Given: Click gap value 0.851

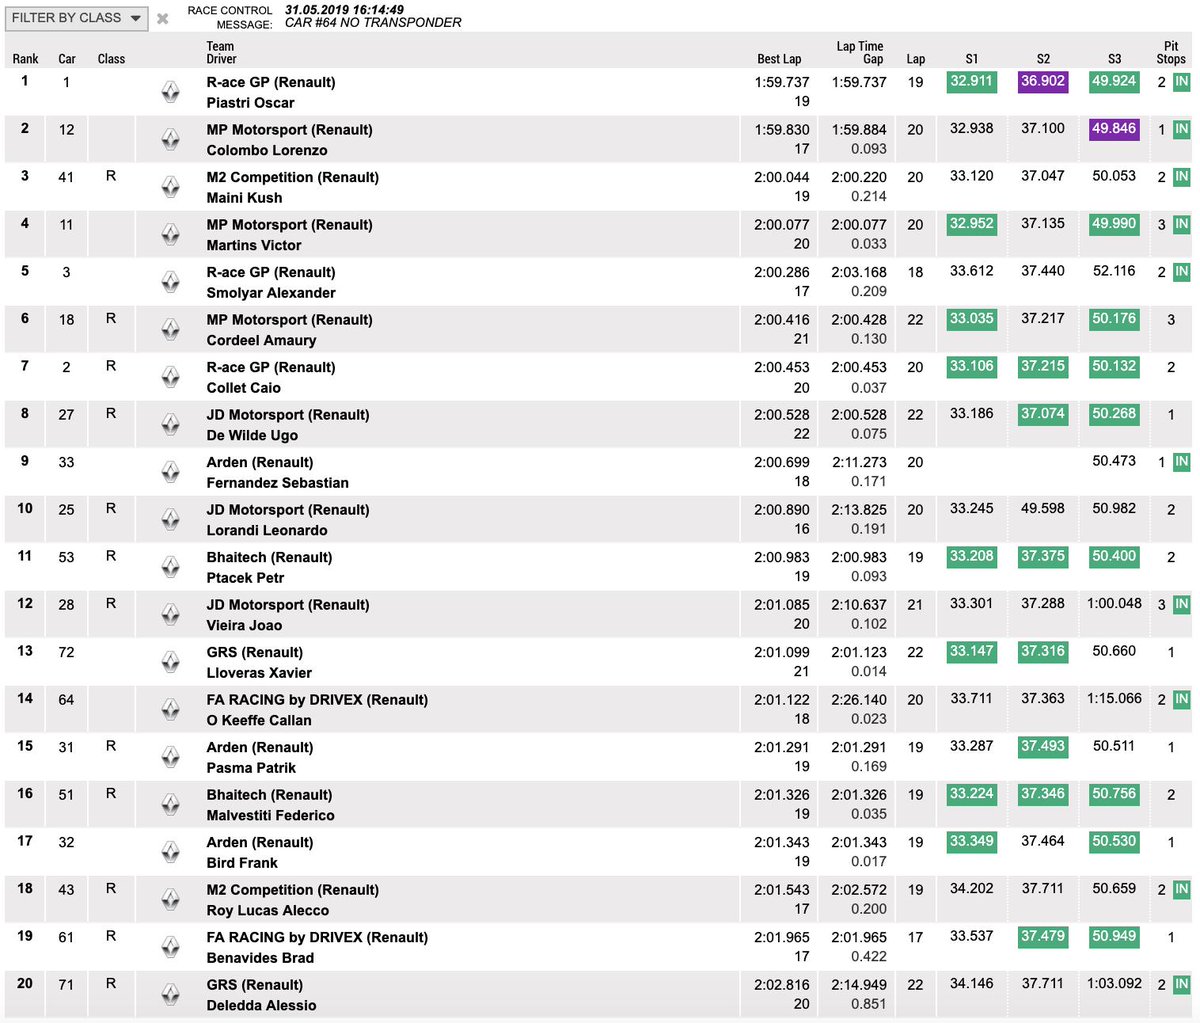Looking at the screenshot, I should point(869,1004).
